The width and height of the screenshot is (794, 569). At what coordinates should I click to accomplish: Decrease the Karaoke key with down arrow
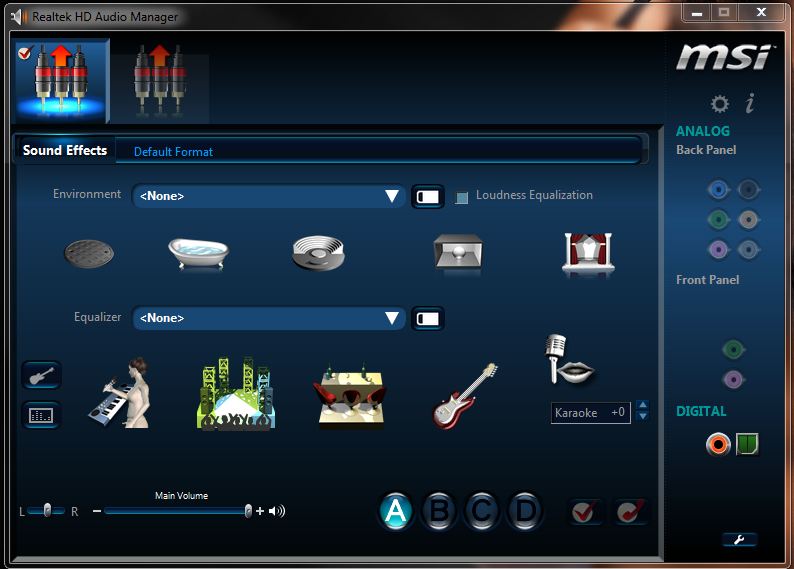pos(643,417)
